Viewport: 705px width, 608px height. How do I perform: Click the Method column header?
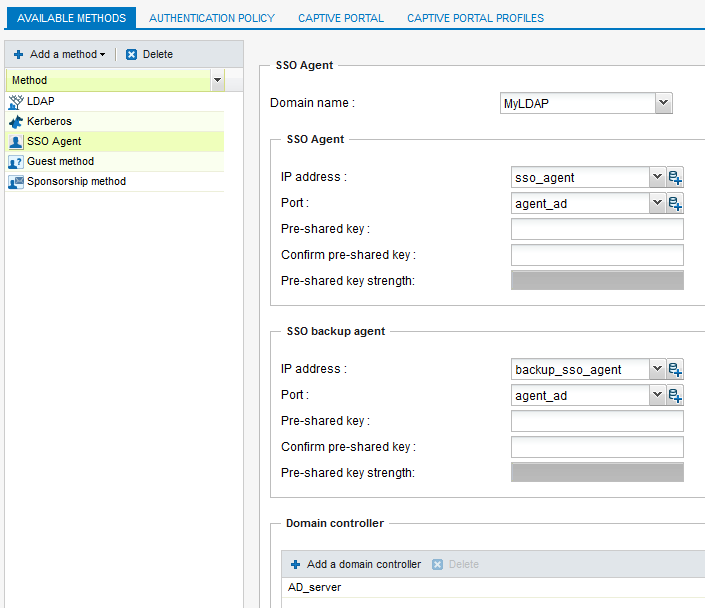coord(108,80)
